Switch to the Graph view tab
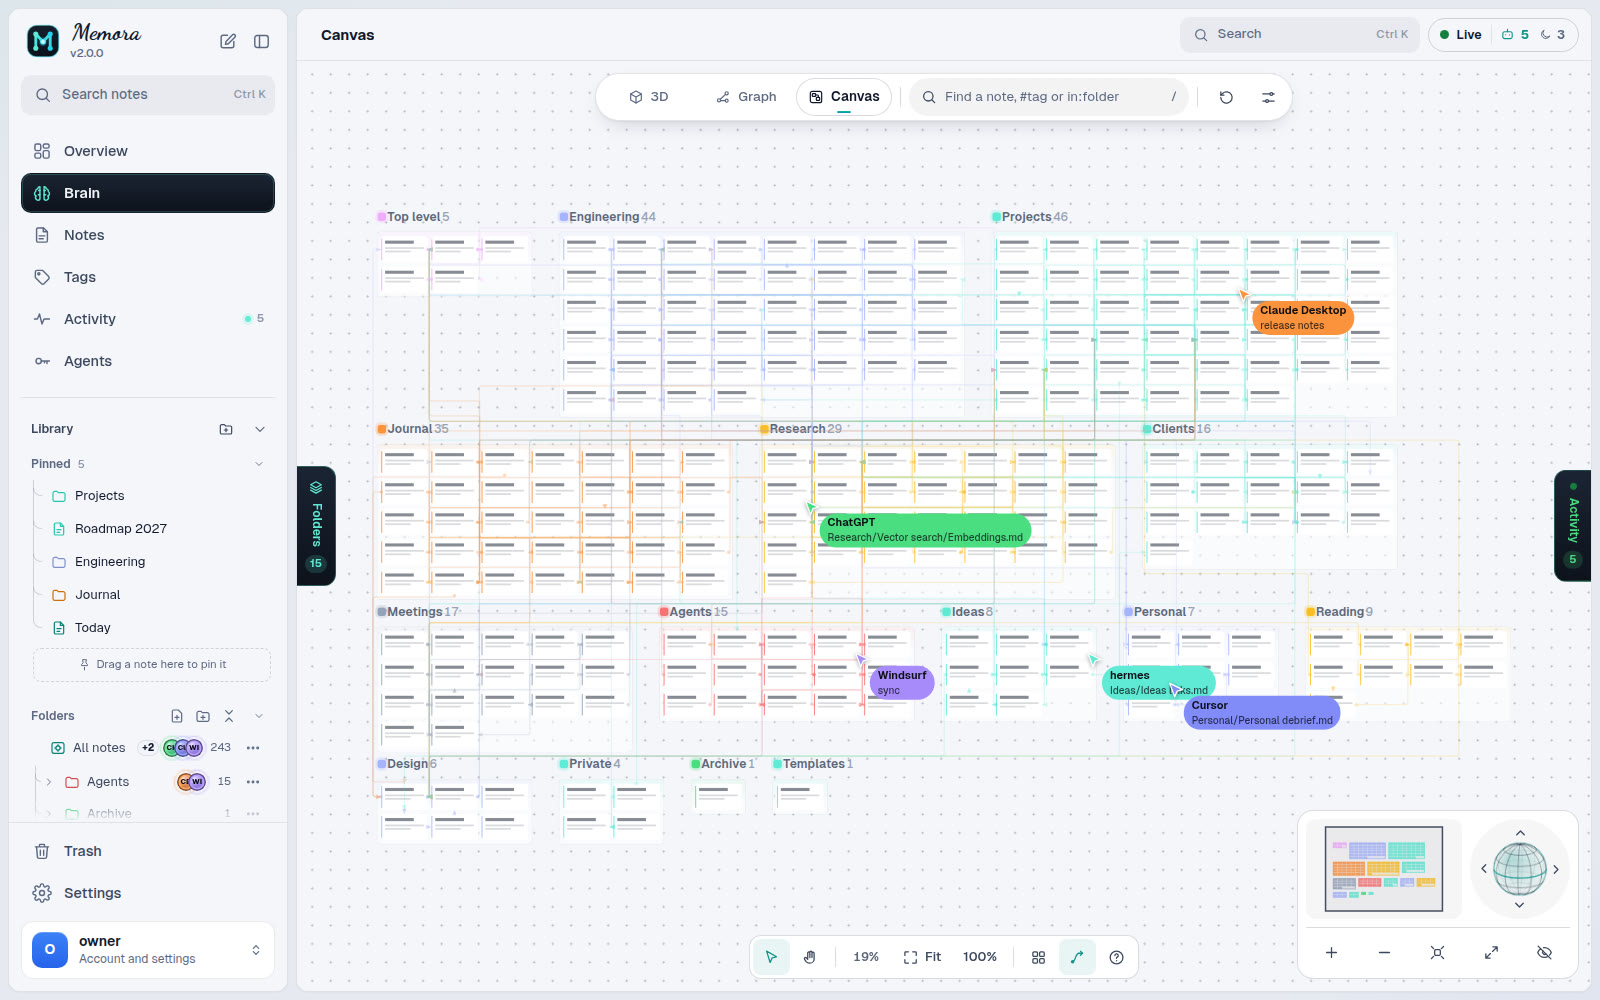The image size is (1600, 1000). tap(746, 97)
